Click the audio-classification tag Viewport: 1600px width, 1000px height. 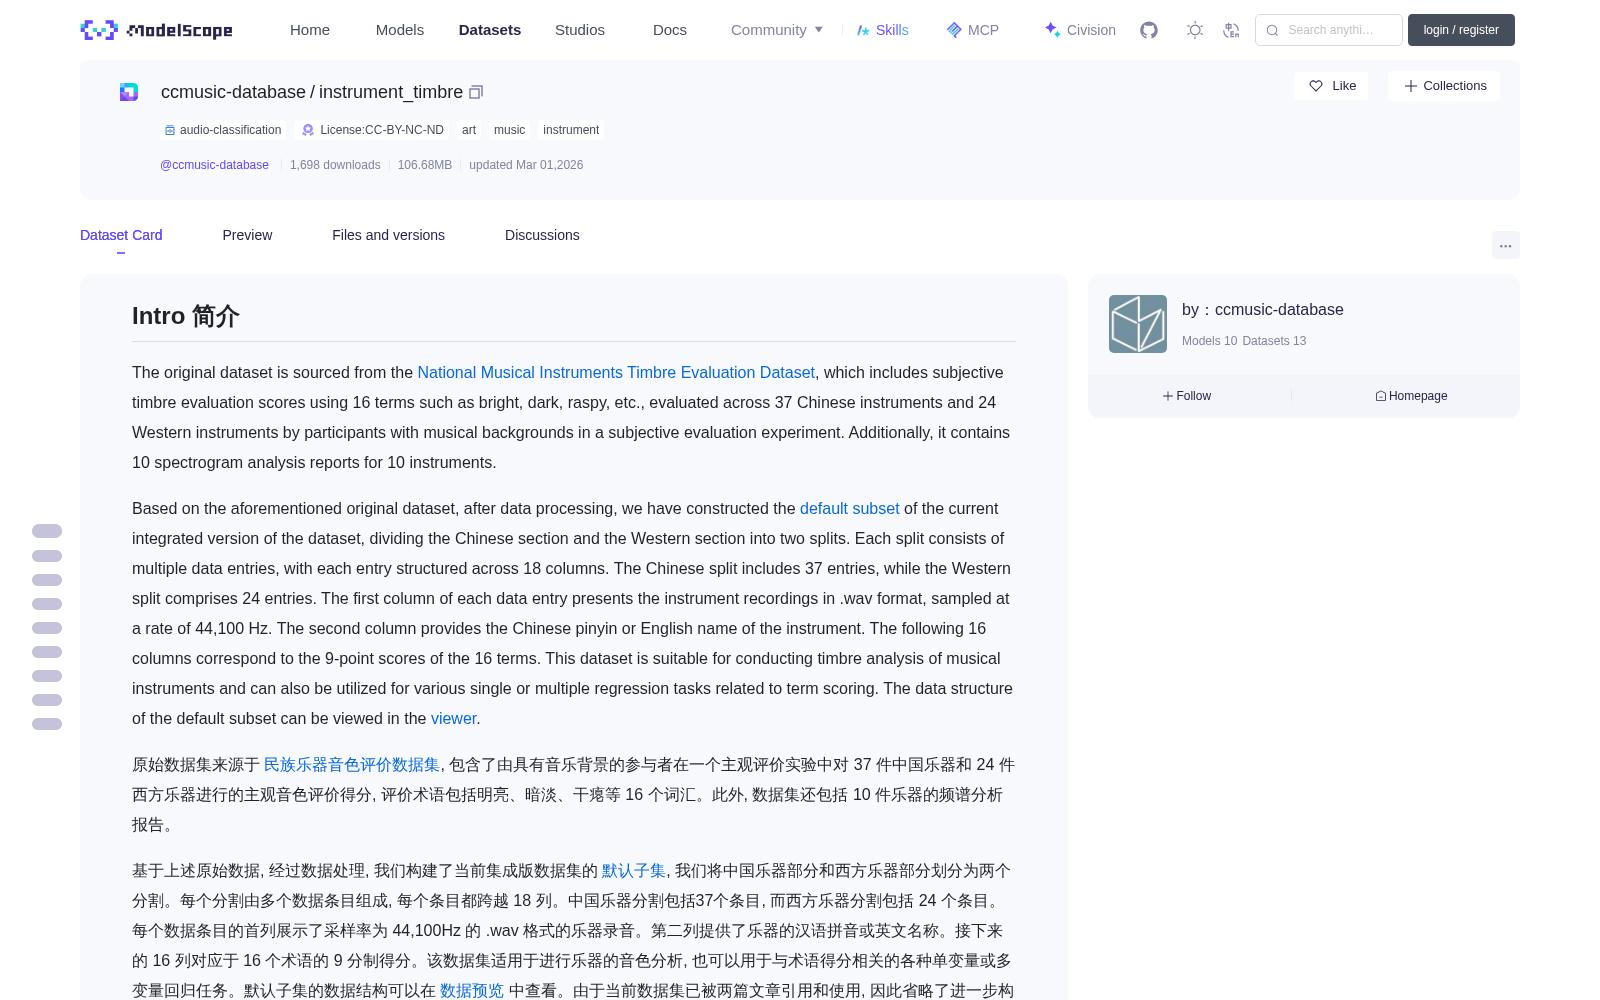223,130
